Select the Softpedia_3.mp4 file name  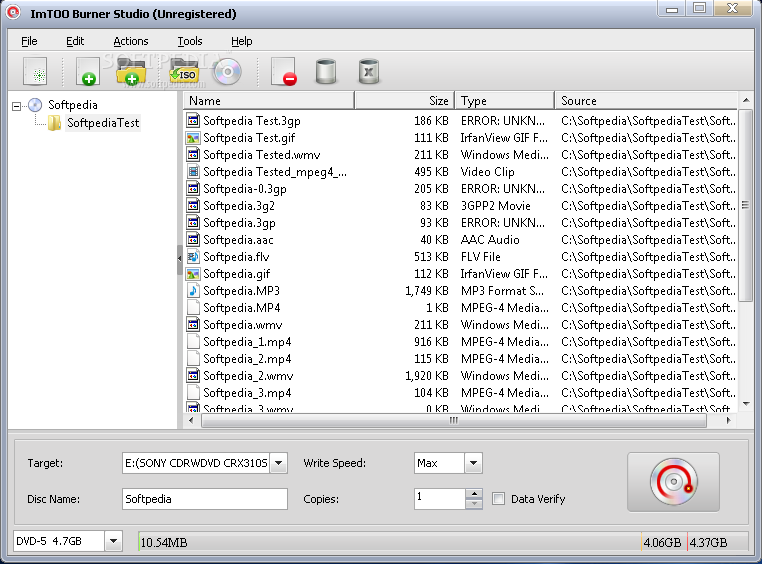[x=247, y=393]
